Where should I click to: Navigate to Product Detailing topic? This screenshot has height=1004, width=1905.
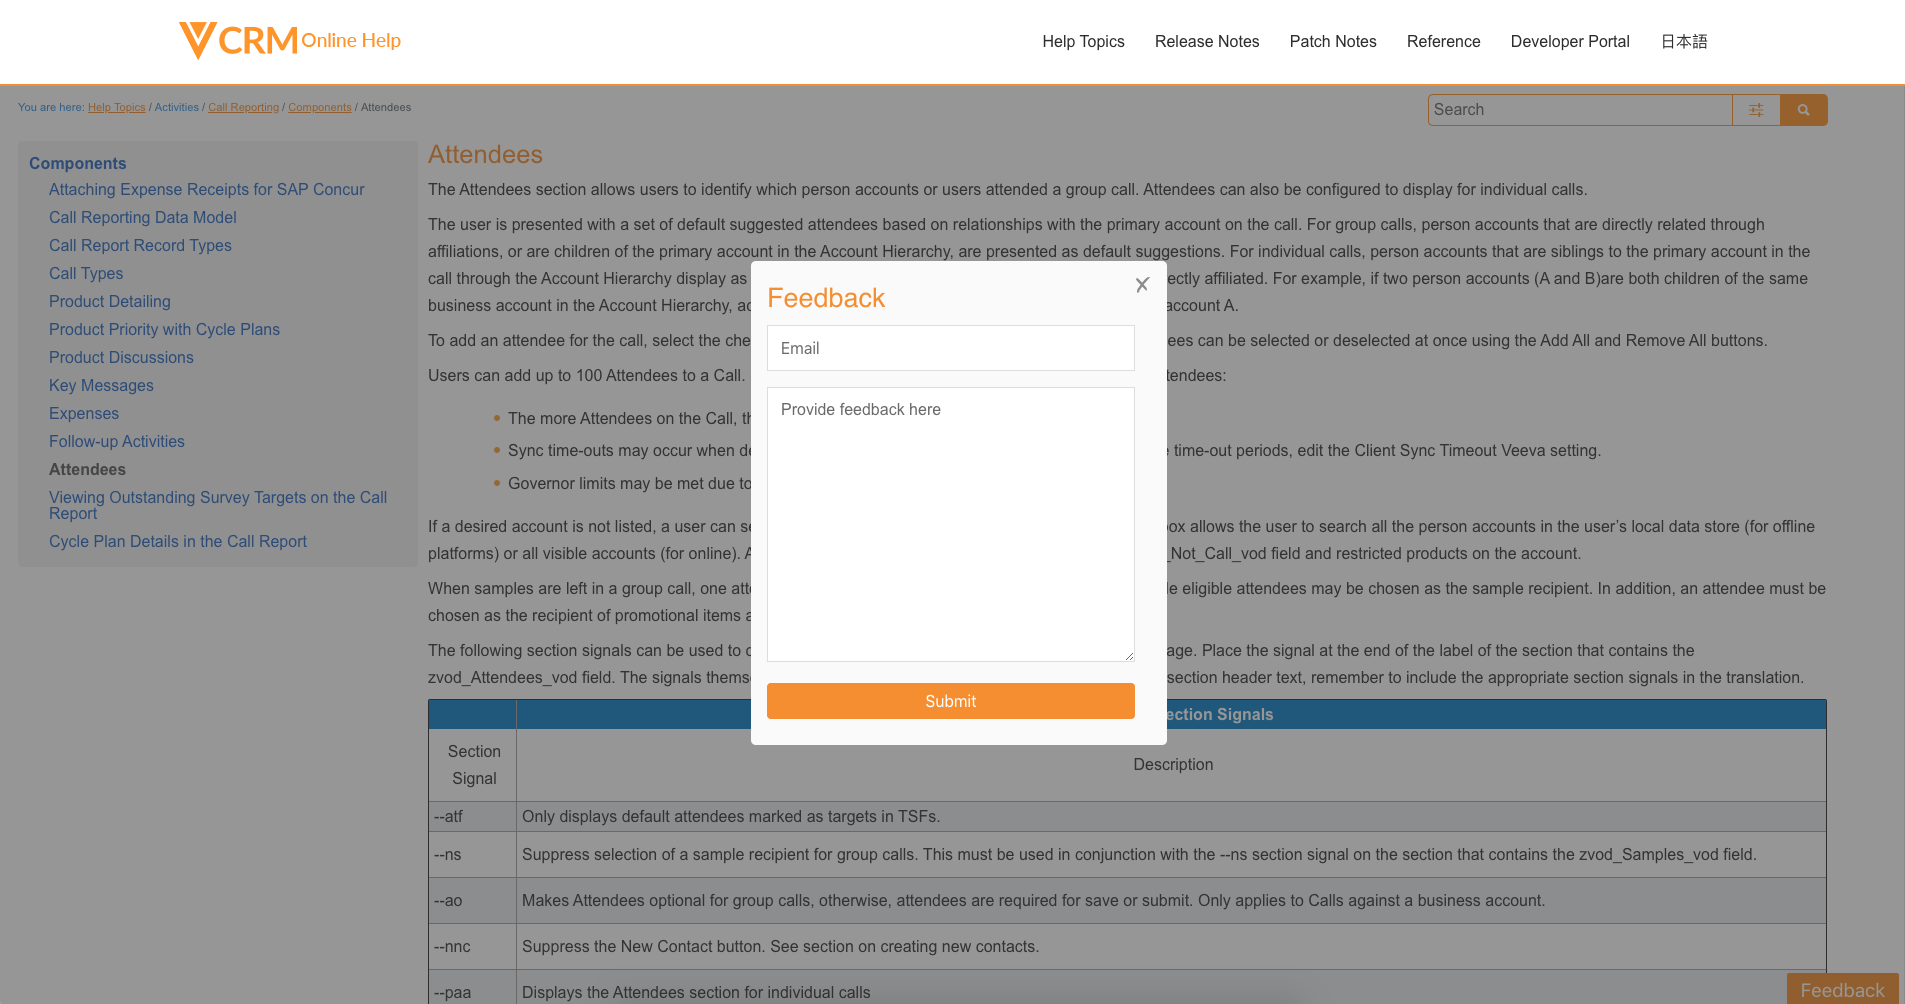coord(109,301)
